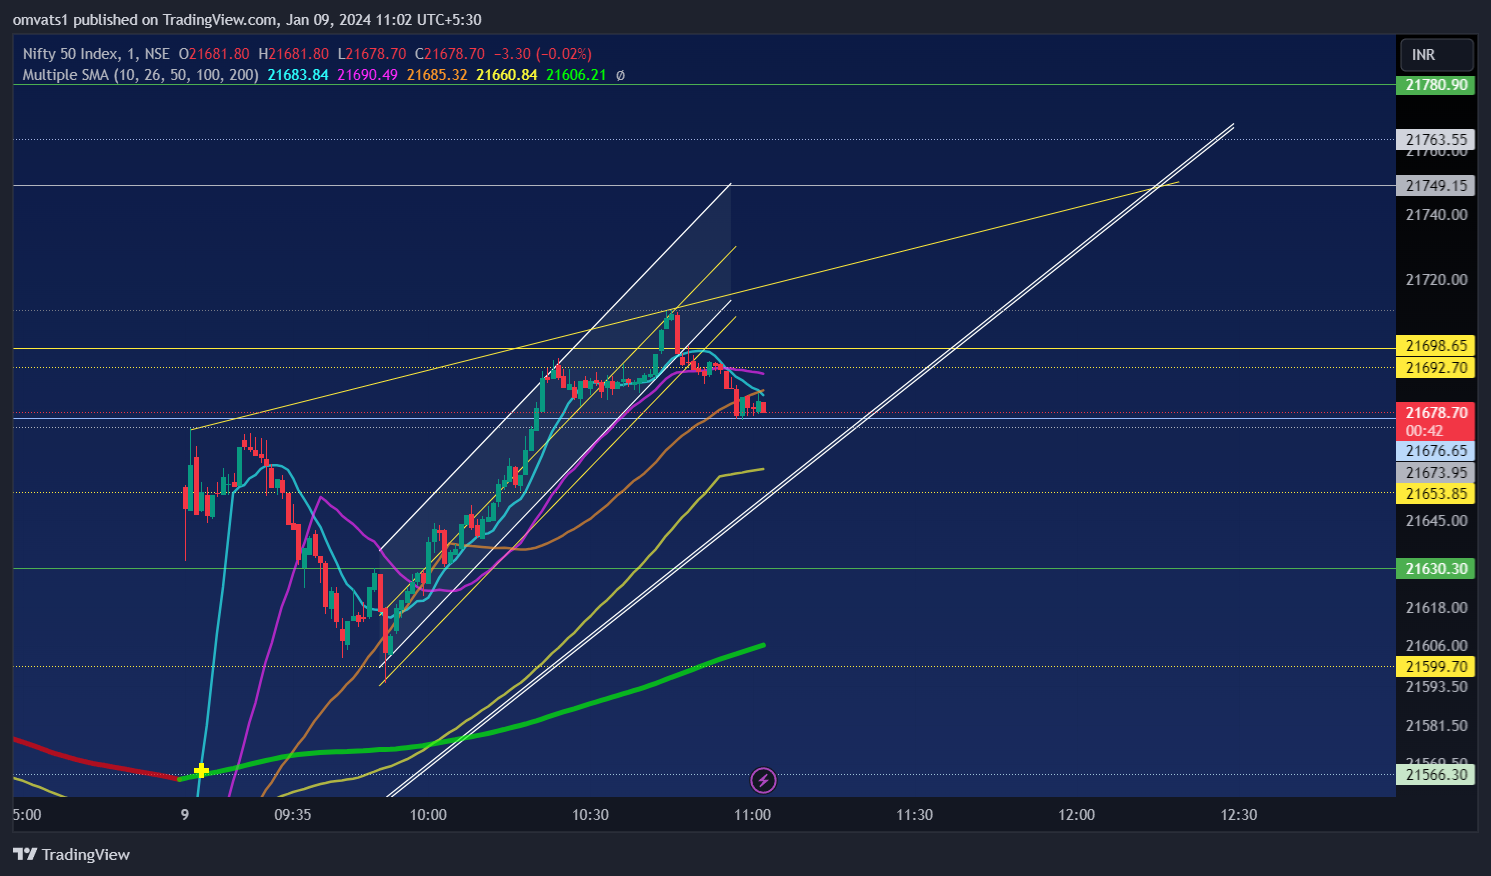This screenshot has width=1491, height=876.
Task: Click the change value −3.30 (−0.02%)
Action: tap(543, 54)
